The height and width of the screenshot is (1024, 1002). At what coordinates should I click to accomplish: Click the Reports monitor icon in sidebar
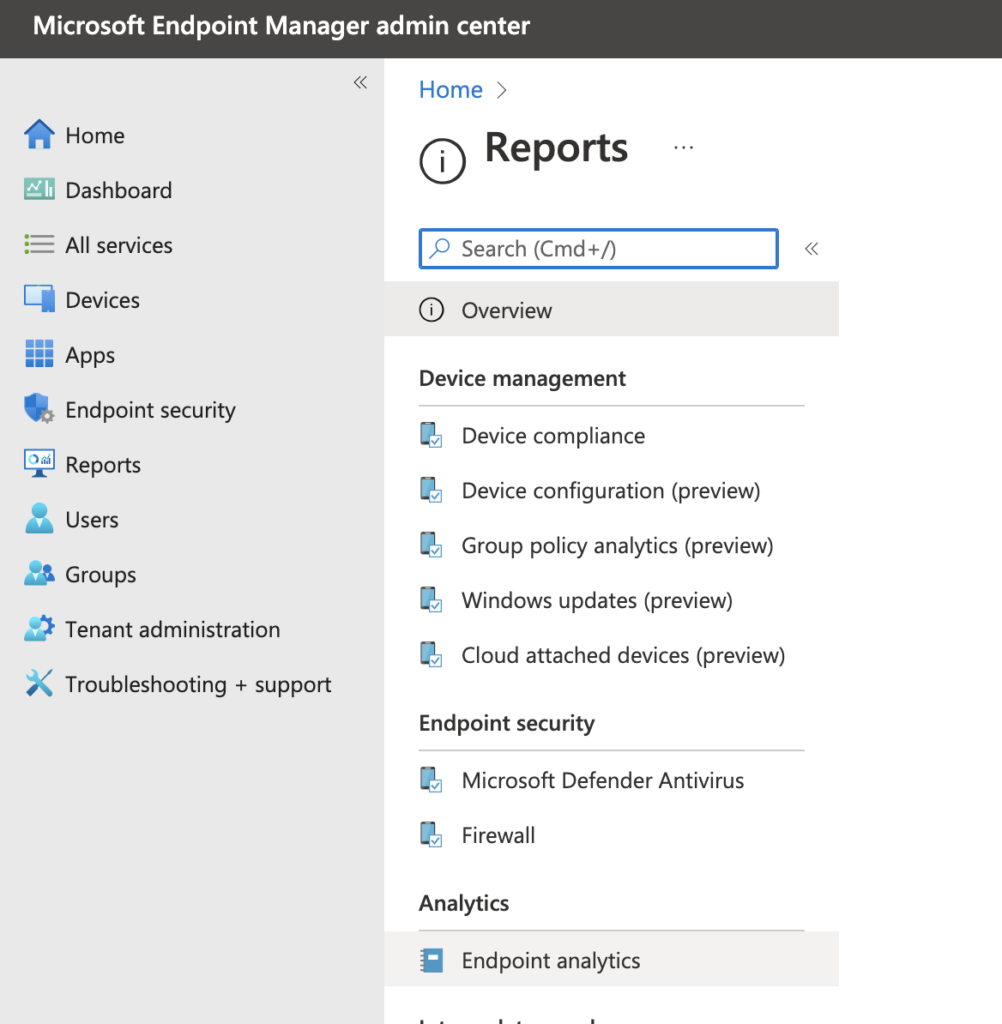tap(39, 464)
